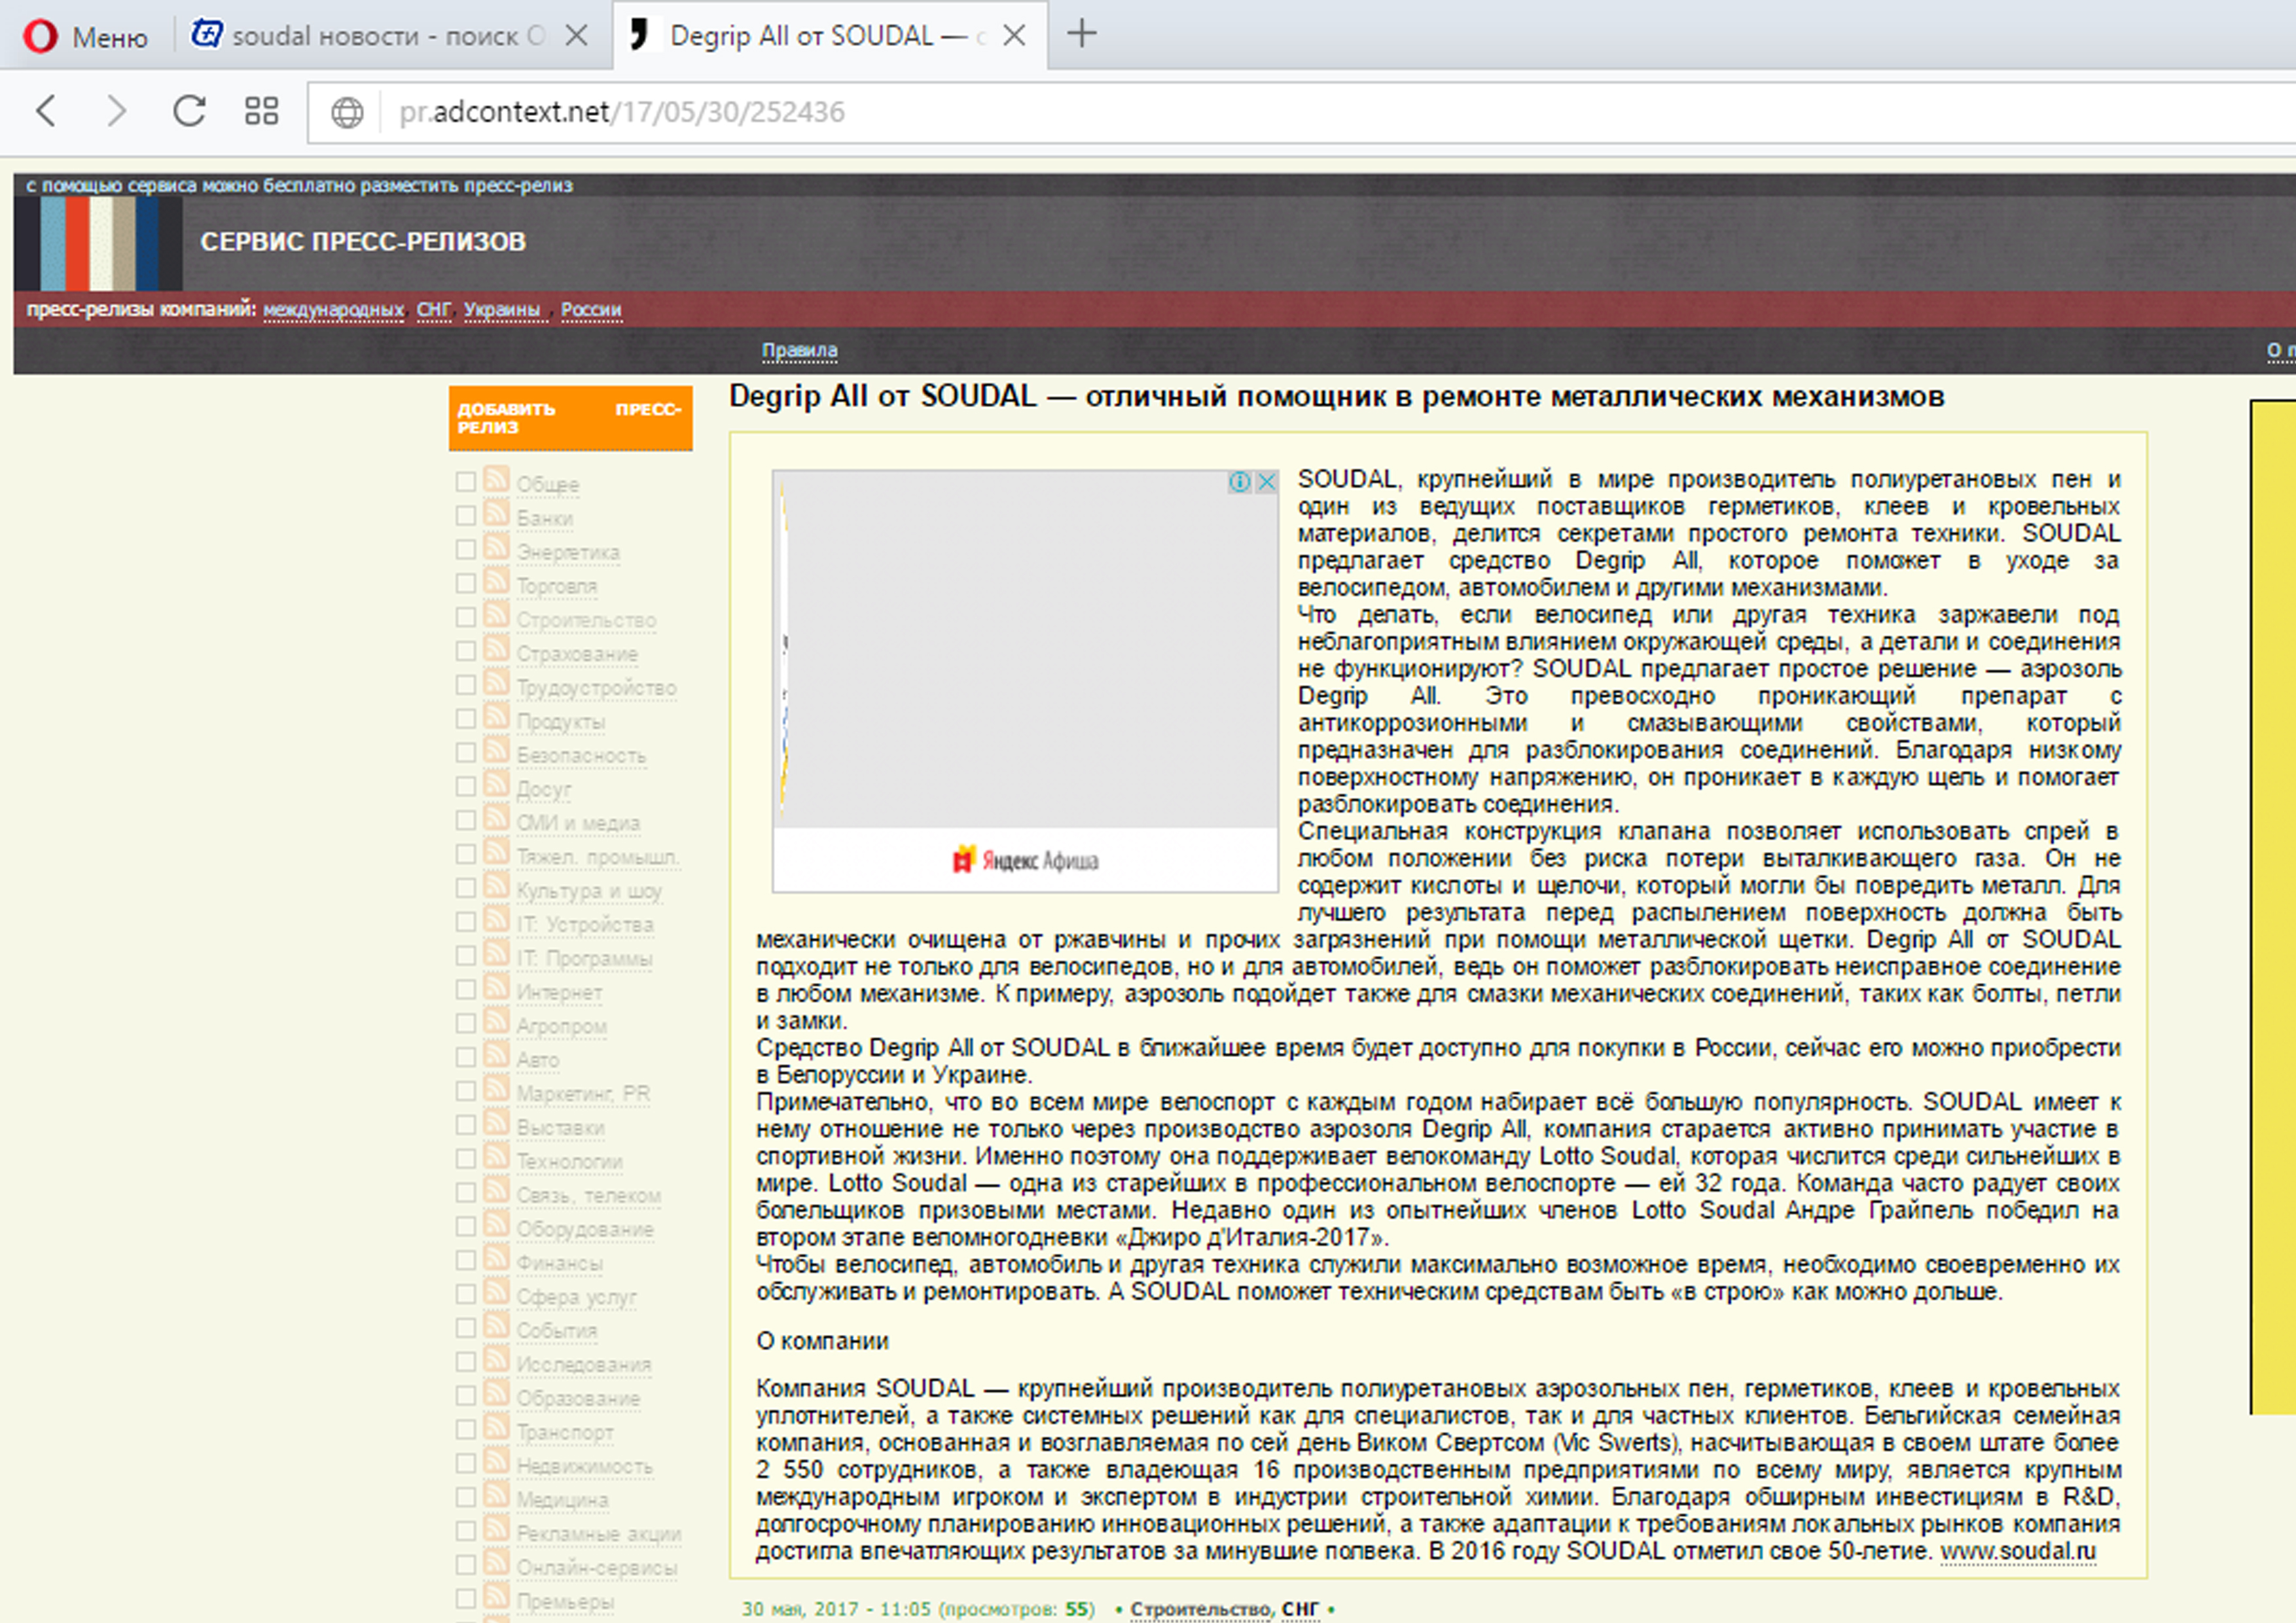This screenshot has height=1623, width=2296.
Task: Visit the www.soudal.ru link
Action: (x=2018, y=1551)
